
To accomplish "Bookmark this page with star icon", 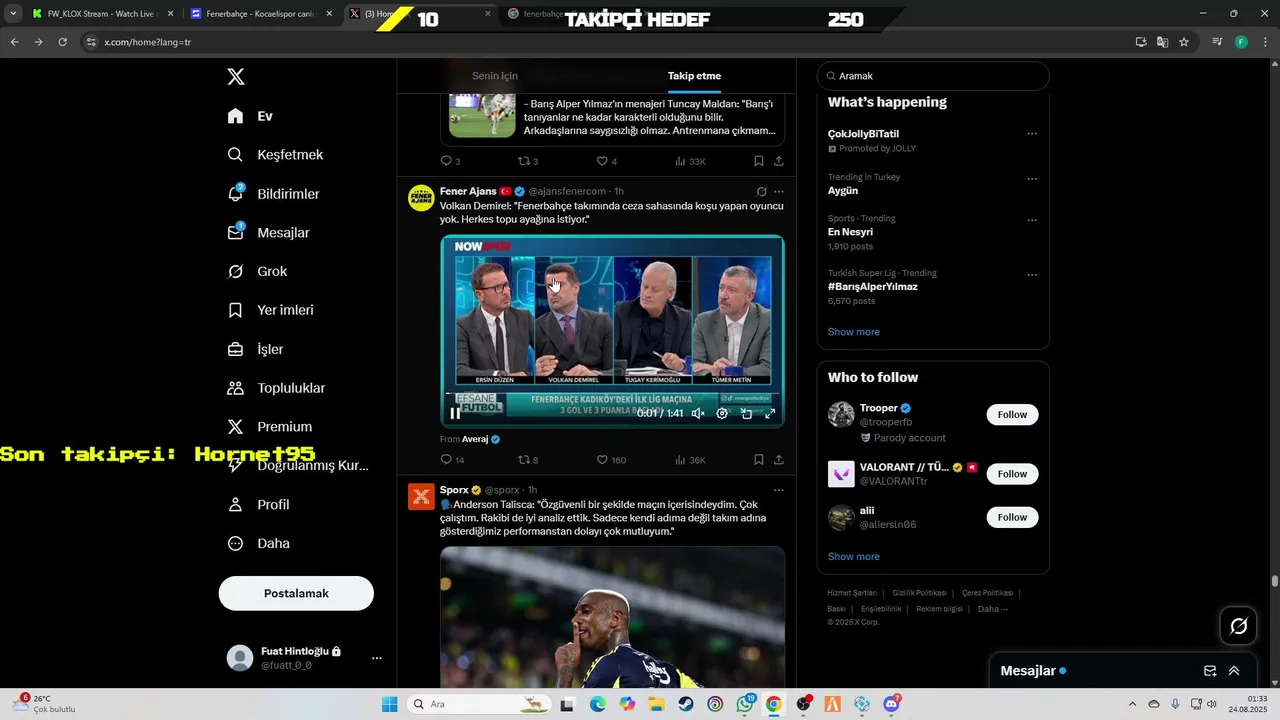I will 1184,42.
